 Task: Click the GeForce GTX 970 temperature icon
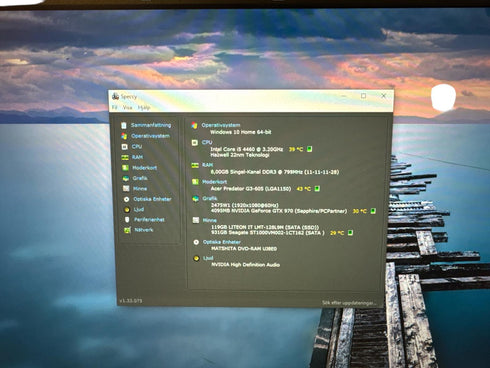tap(373, 211)
